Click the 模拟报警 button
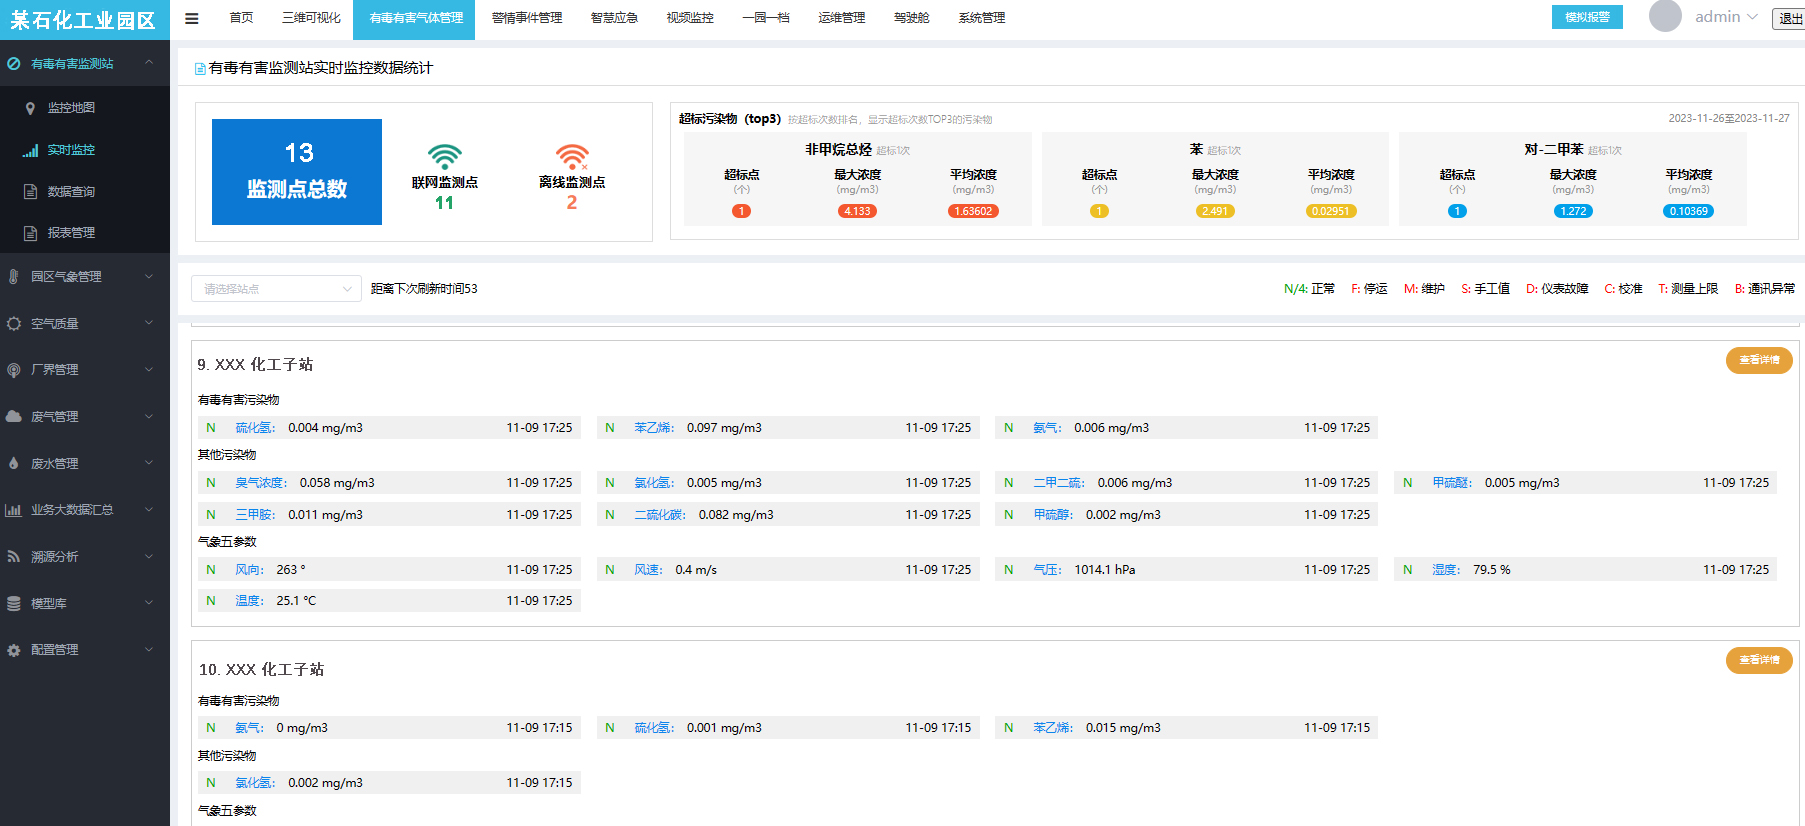This screenshot has width=1805, height=826. point(1587,17)
